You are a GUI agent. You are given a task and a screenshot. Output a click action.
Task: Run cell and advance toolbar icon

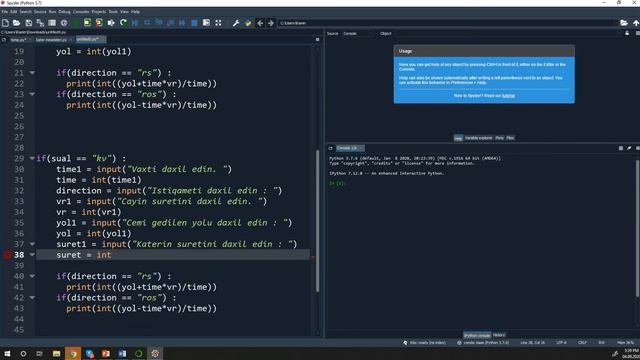click(x=99, y=23)
